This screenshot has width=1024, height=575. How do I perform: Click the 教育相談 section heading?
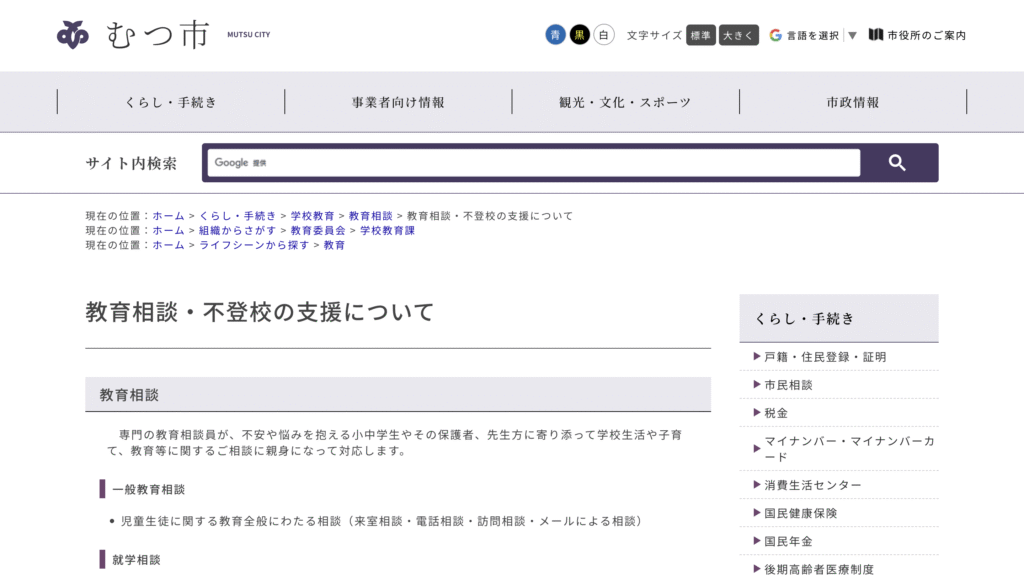click(x=129, y=395)
